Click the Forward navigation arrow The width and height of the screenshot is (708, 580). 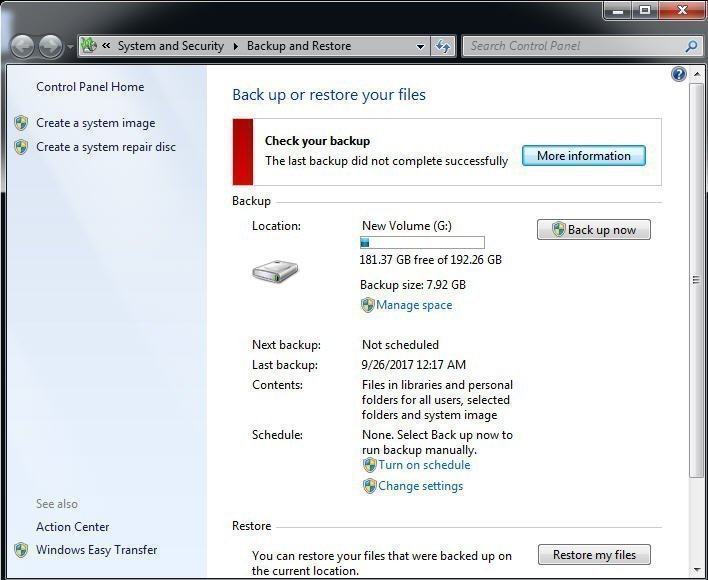point(50,46)
